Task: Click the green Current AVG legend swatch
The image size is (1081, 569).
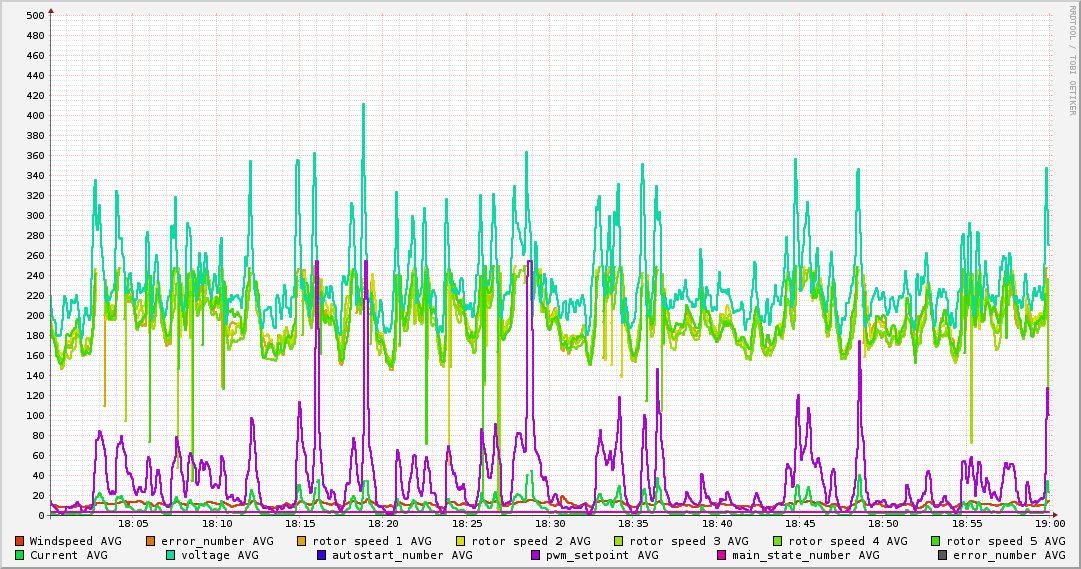Action: [19, 555]
